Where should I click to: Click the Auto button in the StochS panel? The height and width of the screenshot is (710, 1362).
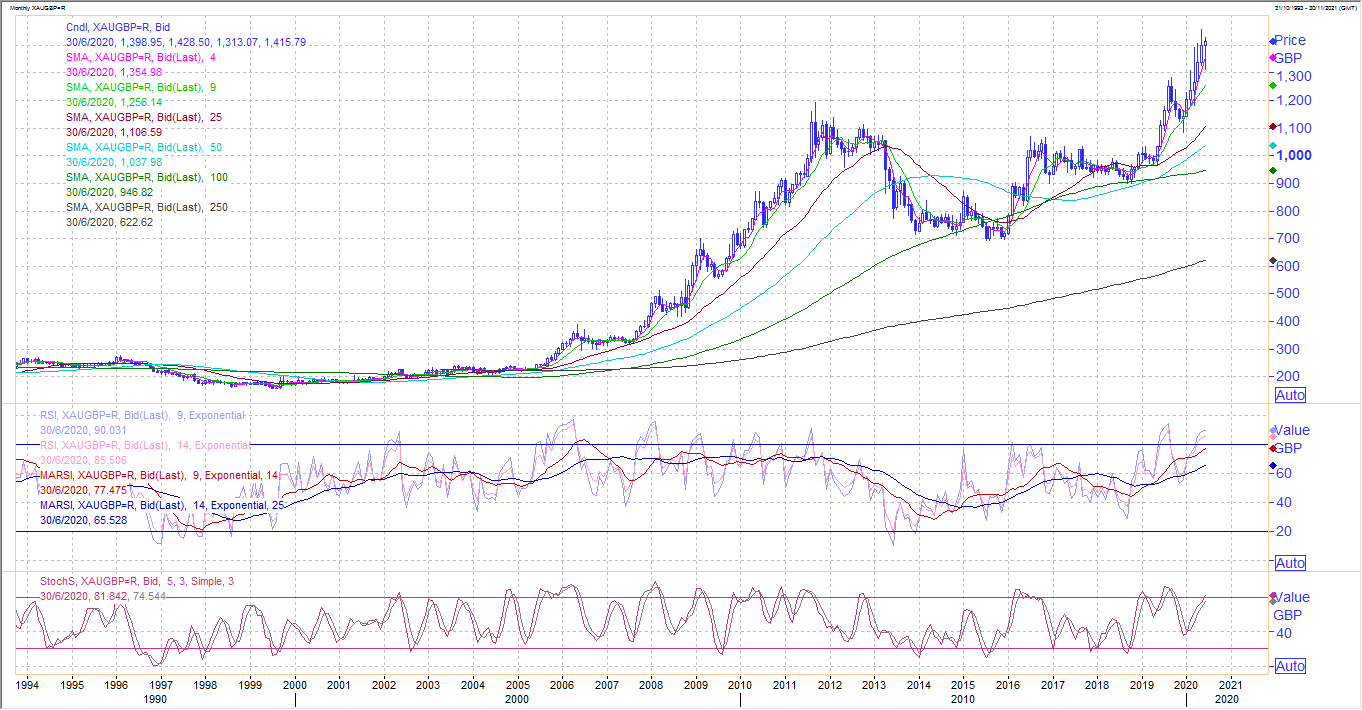coord(1290,666)
